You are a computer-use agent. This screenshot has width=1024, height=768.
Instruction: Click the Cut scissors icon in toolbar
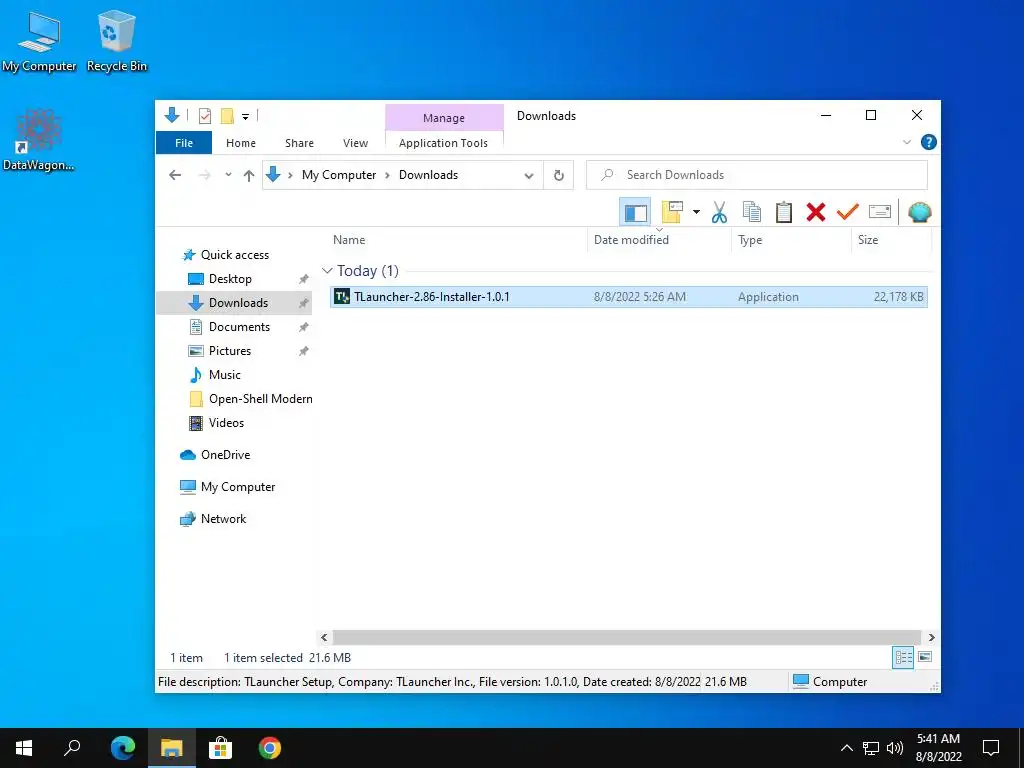[x=719, y=212]
